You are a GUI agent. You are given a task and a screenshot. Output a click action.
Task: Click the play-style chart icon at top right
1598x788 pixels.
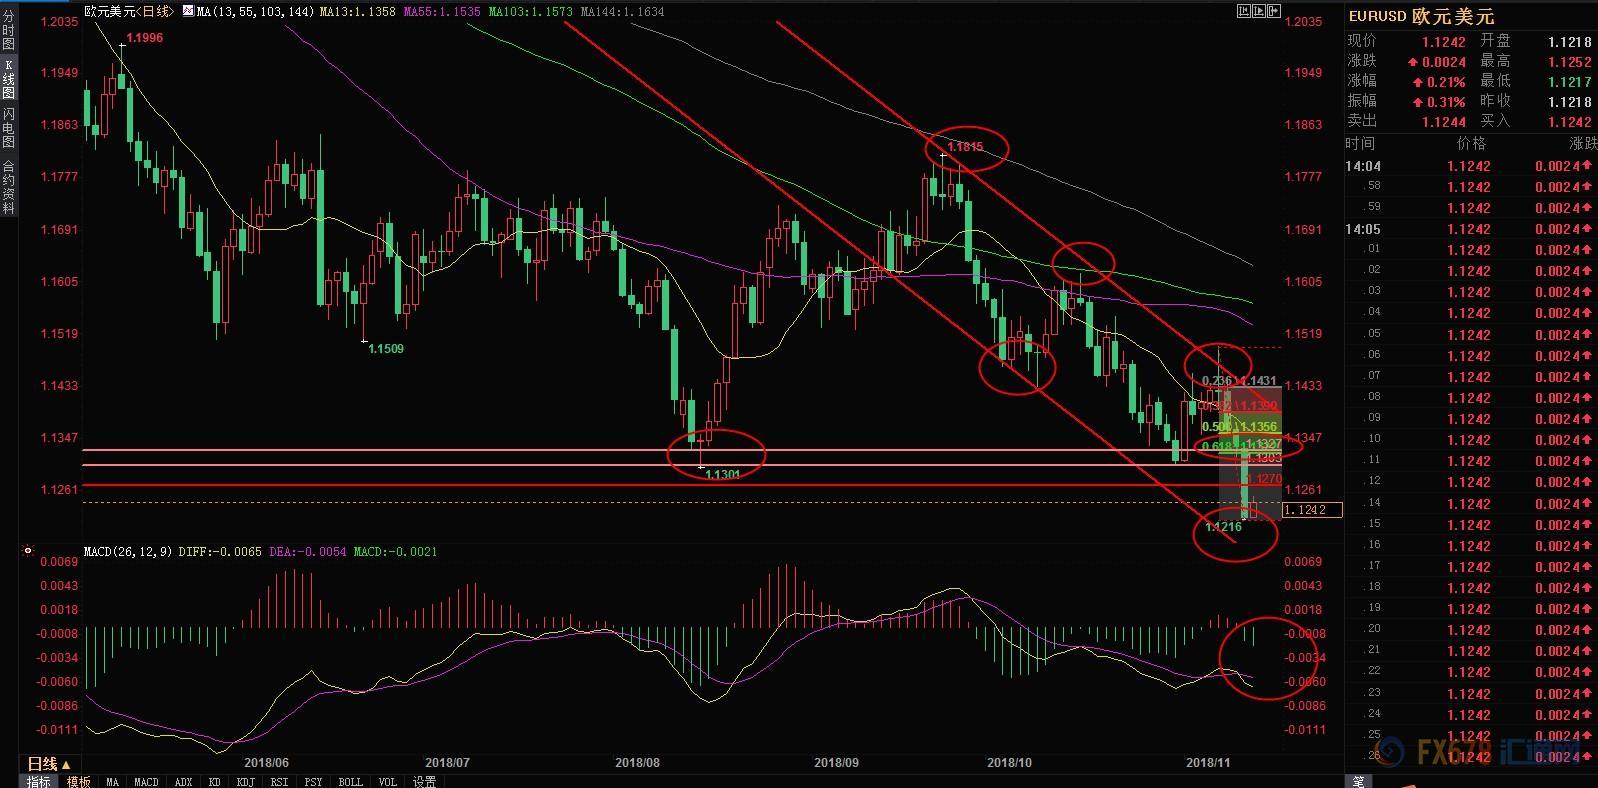pyautogui.click(x=1259, y=11)
